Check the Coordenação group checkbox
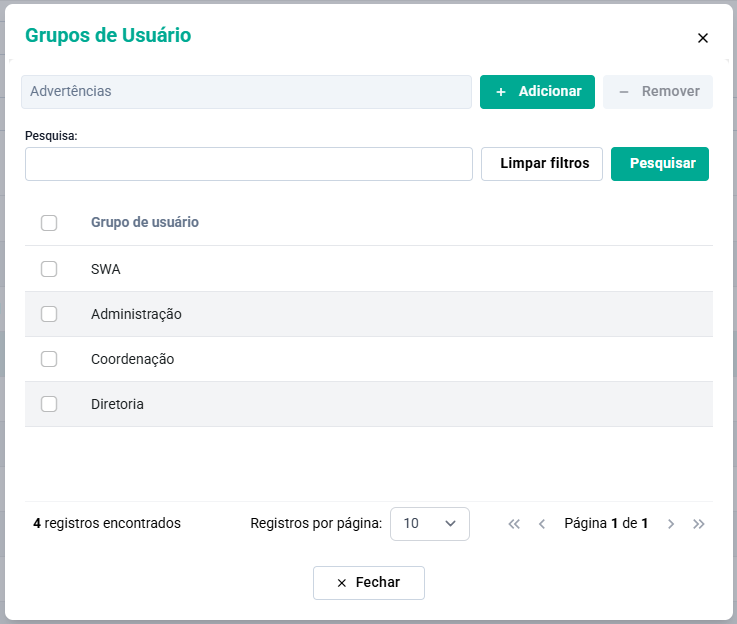 coord(49,359)
